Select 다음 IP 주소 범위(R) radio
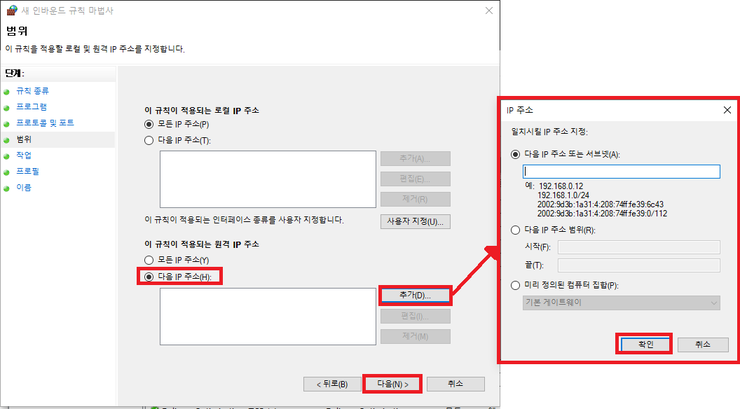 coord(515,229)
